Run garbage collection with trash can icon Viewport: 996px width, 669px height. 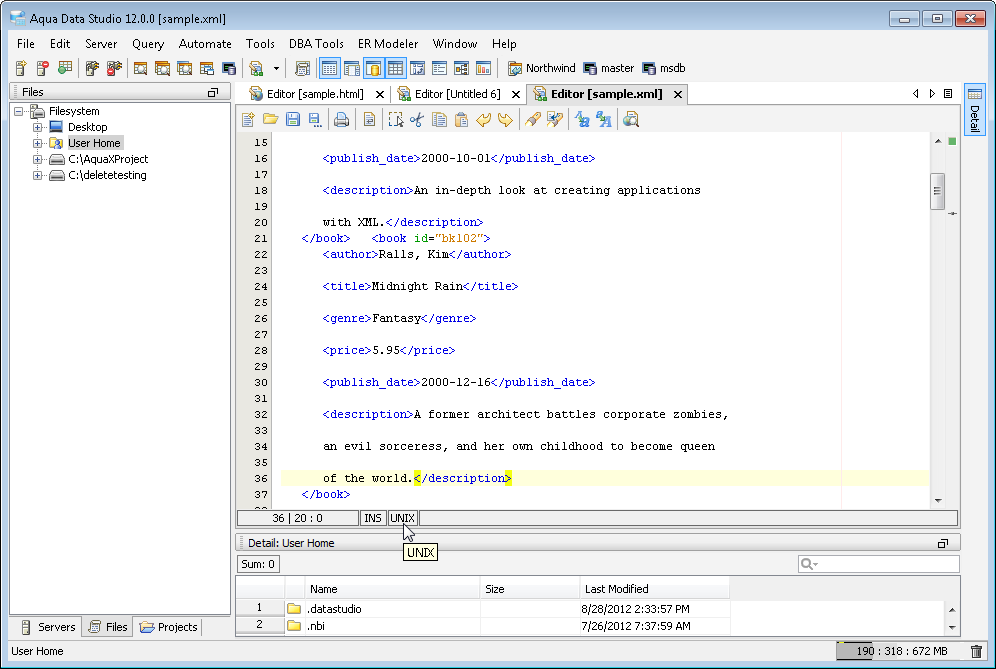coord(976,652)
